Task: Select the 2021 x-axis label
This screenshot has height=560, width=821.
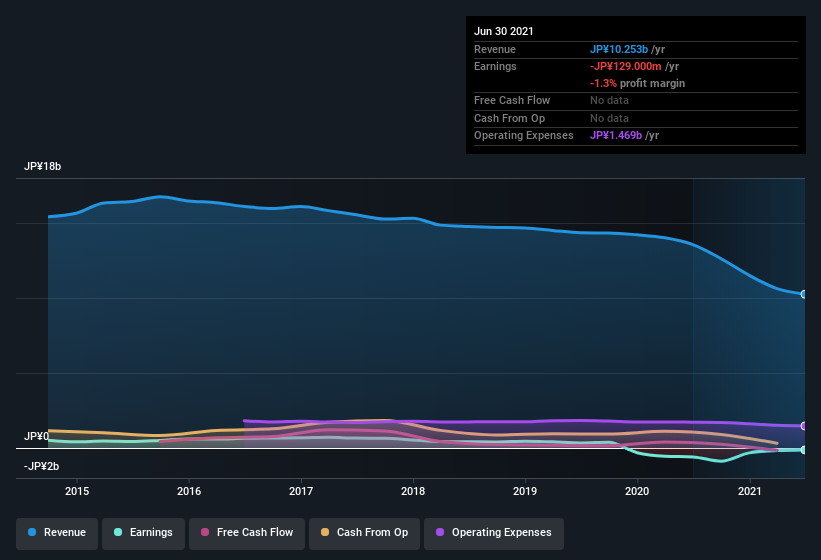Action: tap(750, 491)
